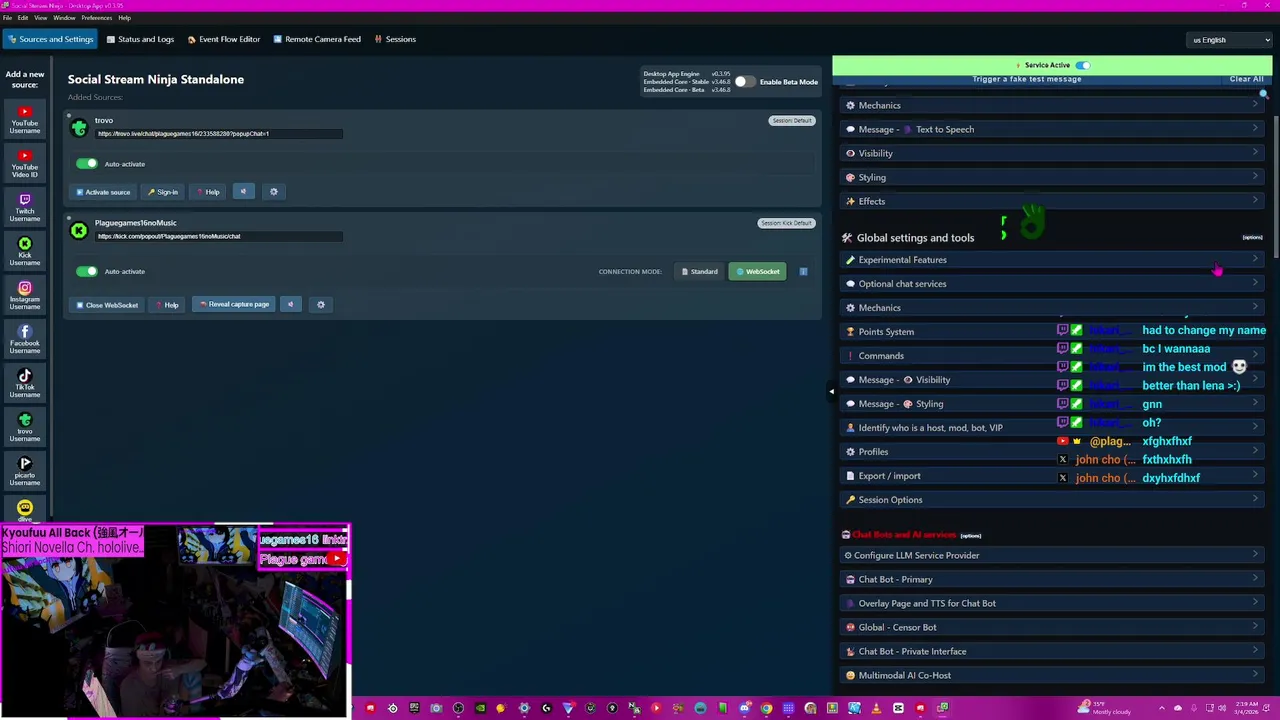Add a trovo Username source
The width and height of the screenshot is (1280, 720).
point(25,427)
